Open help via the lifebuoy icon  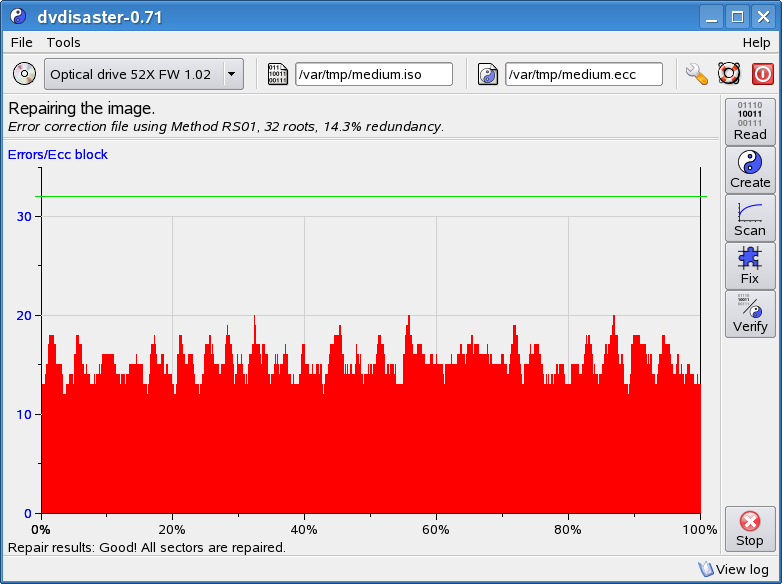tap(729, 74)
